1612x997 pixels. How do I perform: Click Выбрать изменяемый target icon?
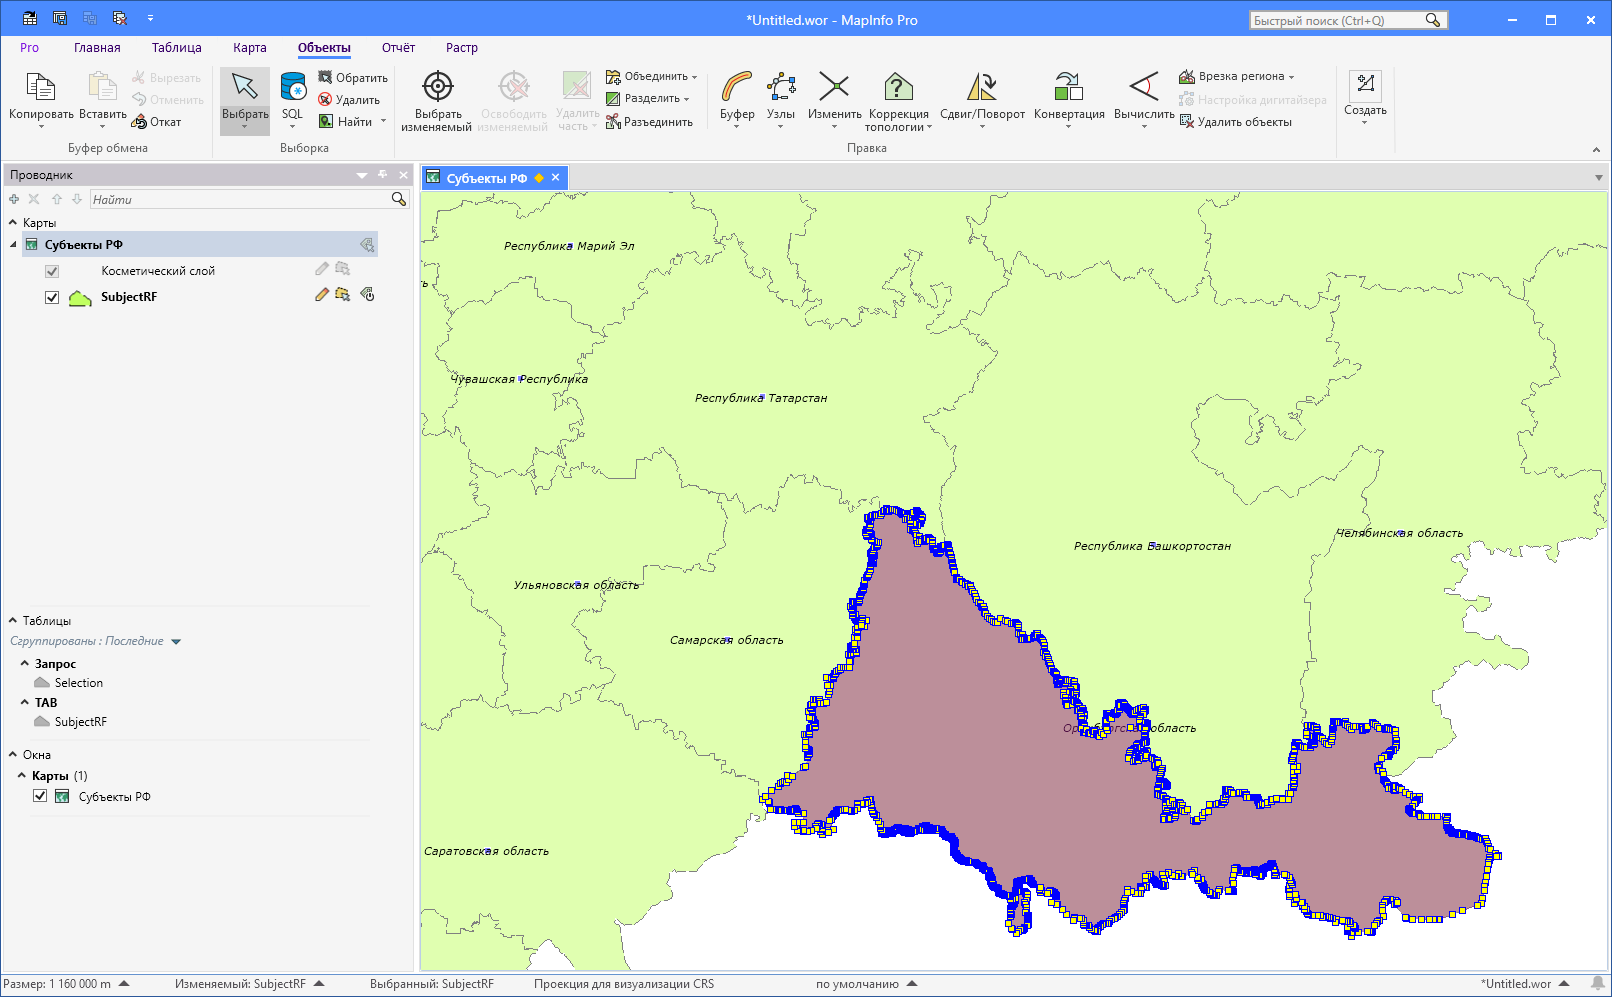tap(437, 88)
